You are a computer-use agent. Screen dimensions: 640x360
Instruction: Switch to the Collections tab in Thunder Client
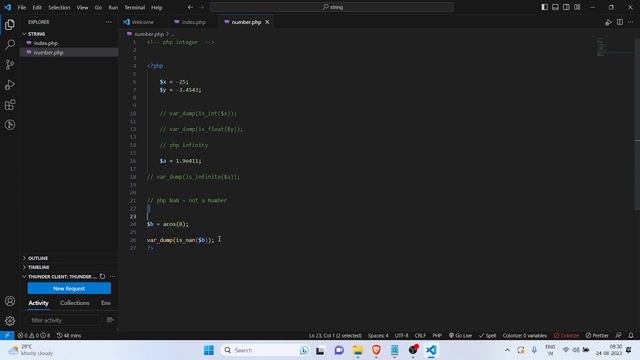pos(75,303)
